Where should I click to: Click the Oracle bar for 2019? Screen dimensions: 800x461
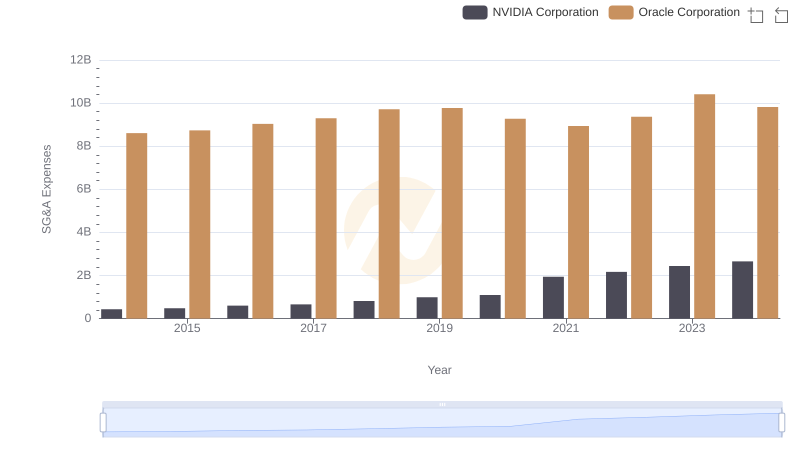[452, 213]
